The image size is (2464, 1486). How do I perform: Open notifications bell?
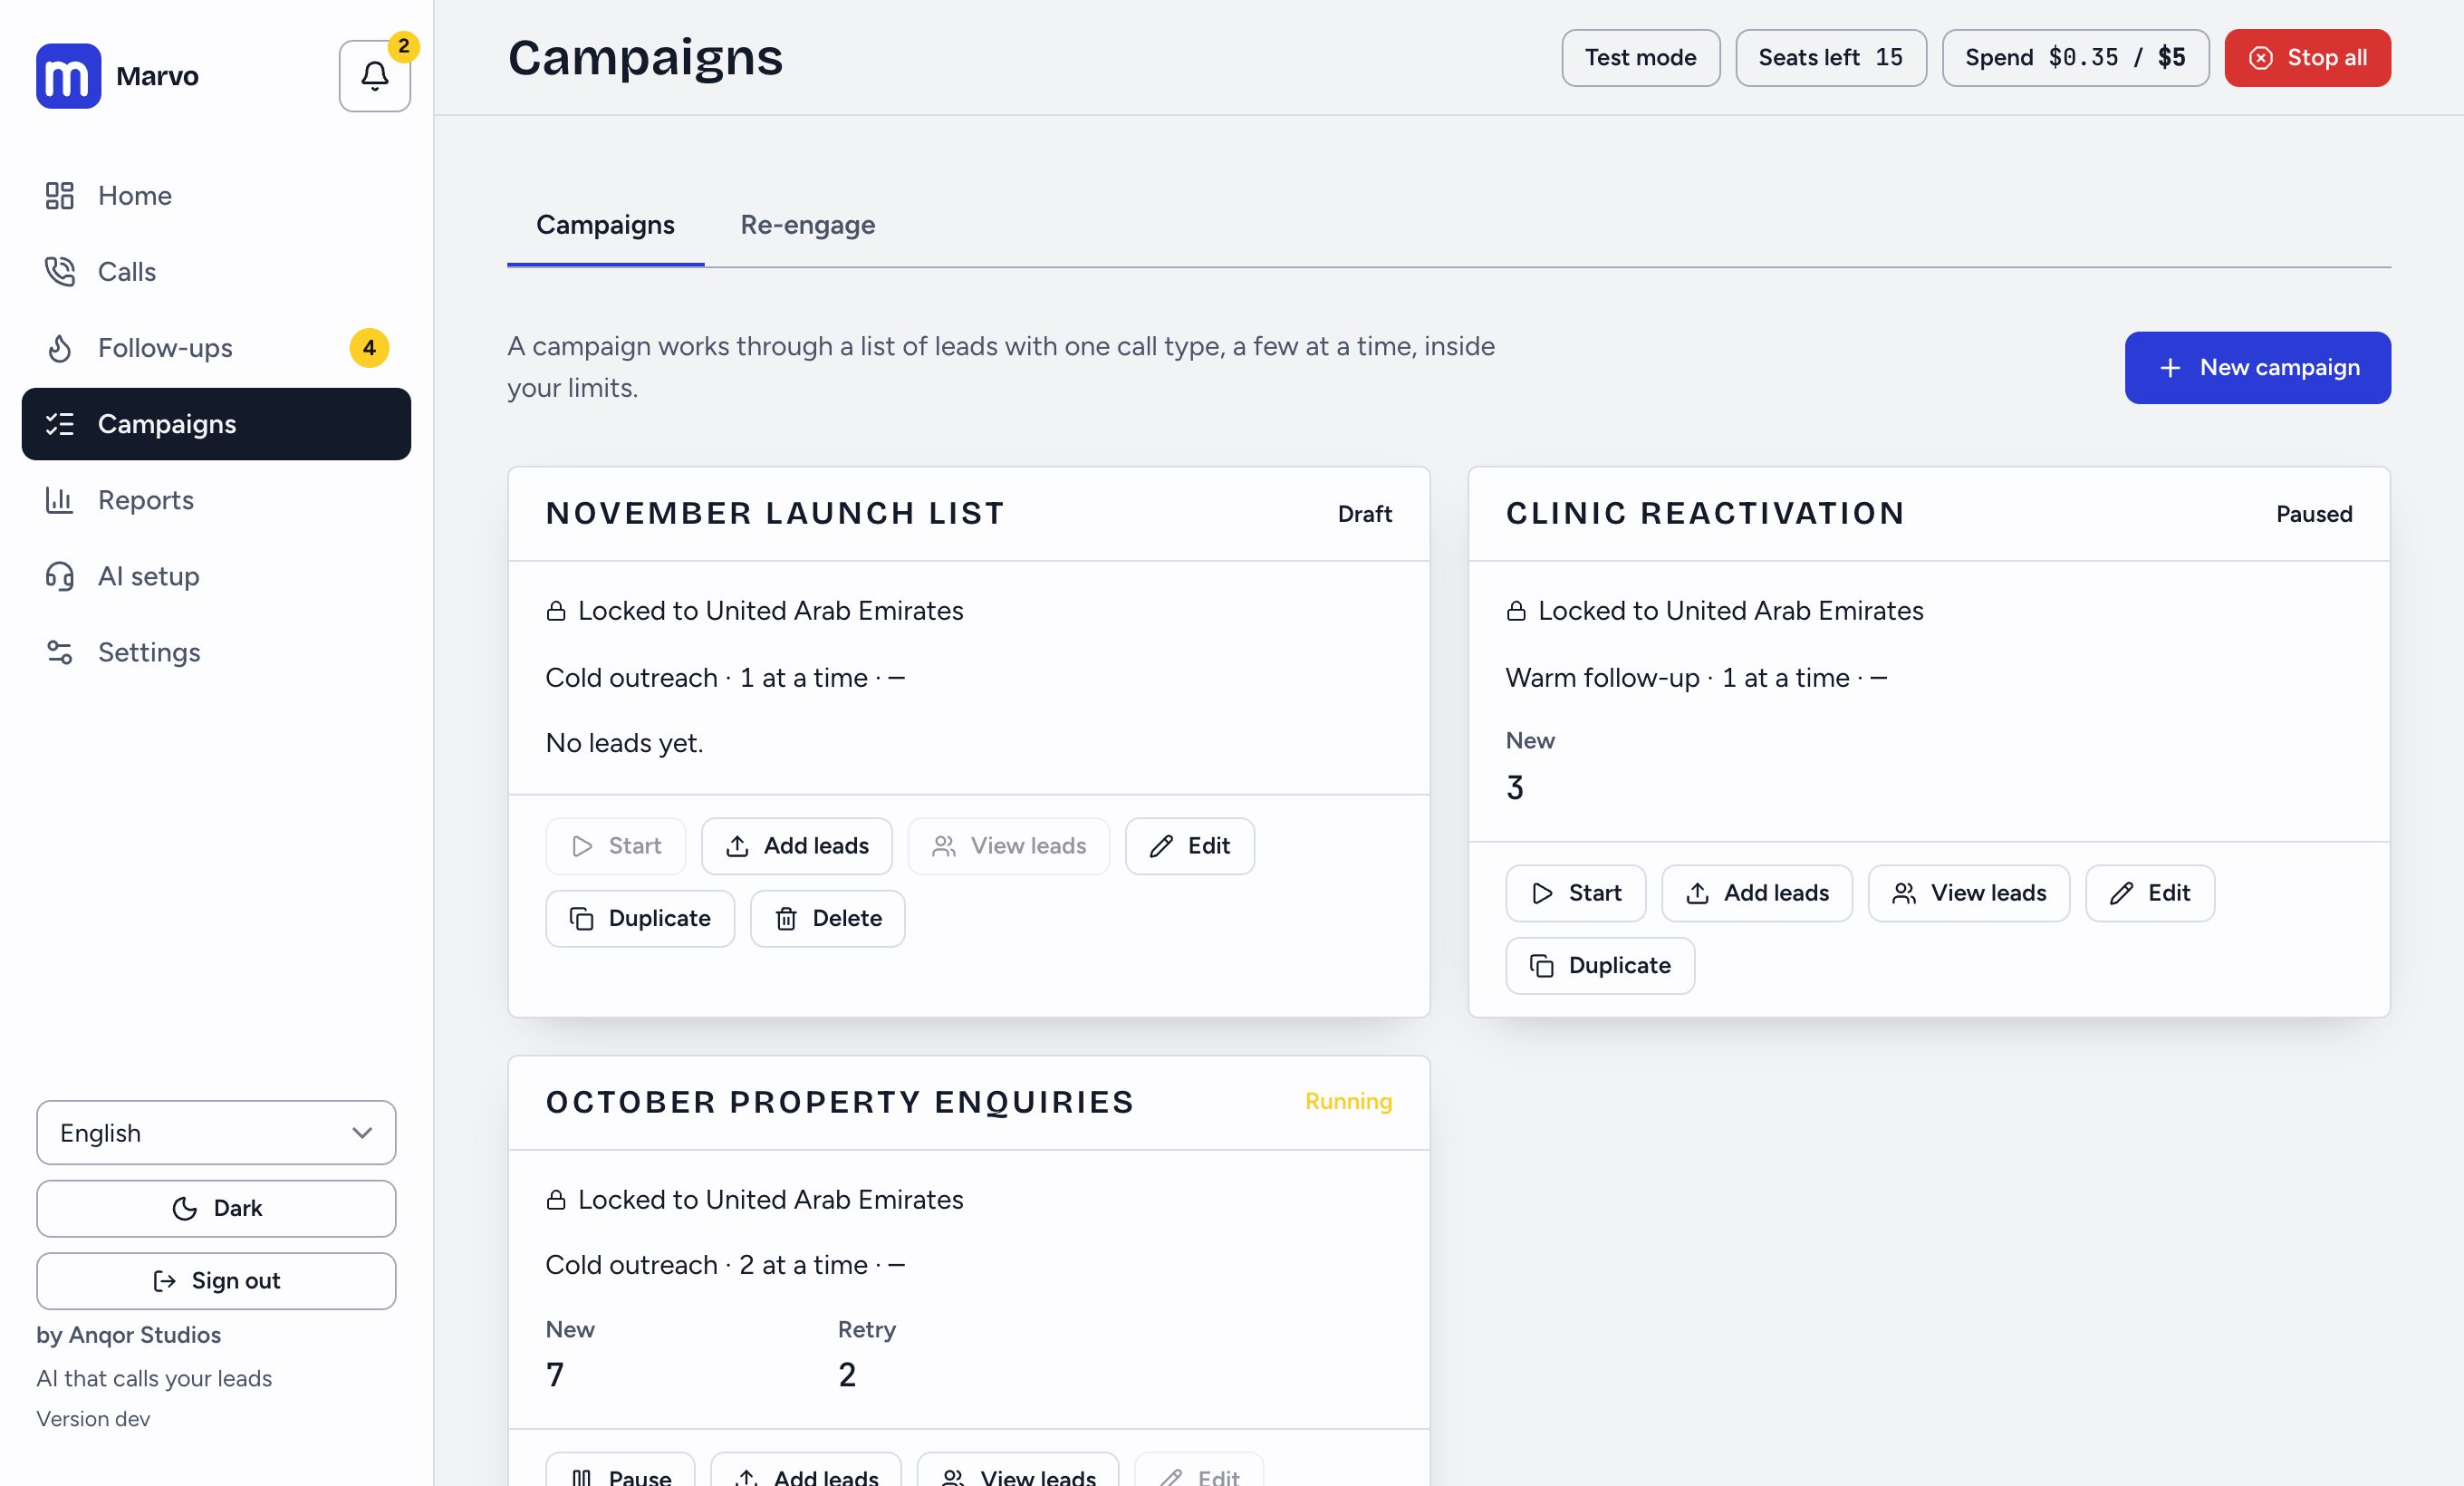(375, 76)
